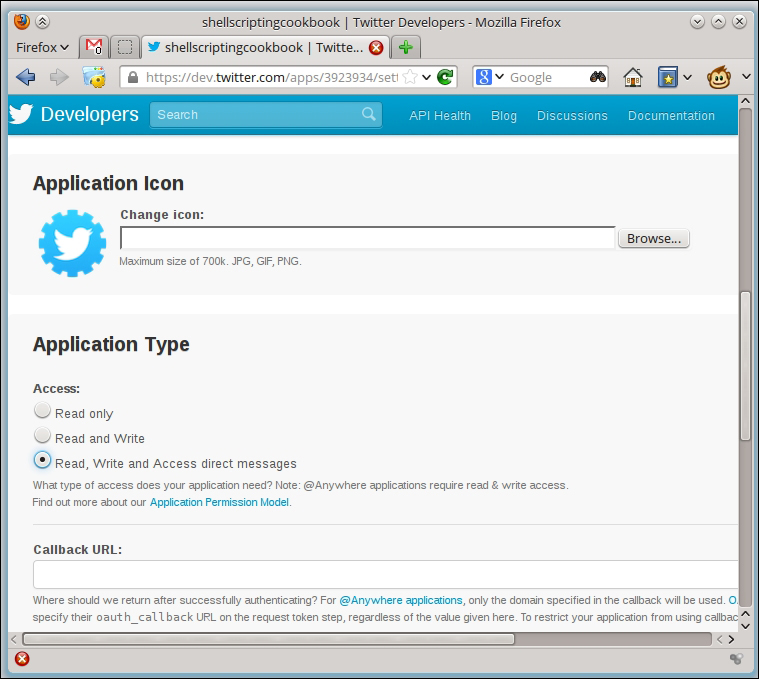The image size is (759, 679).
Task: Click in the Callback URL field
Action: [x=385, y=574]
